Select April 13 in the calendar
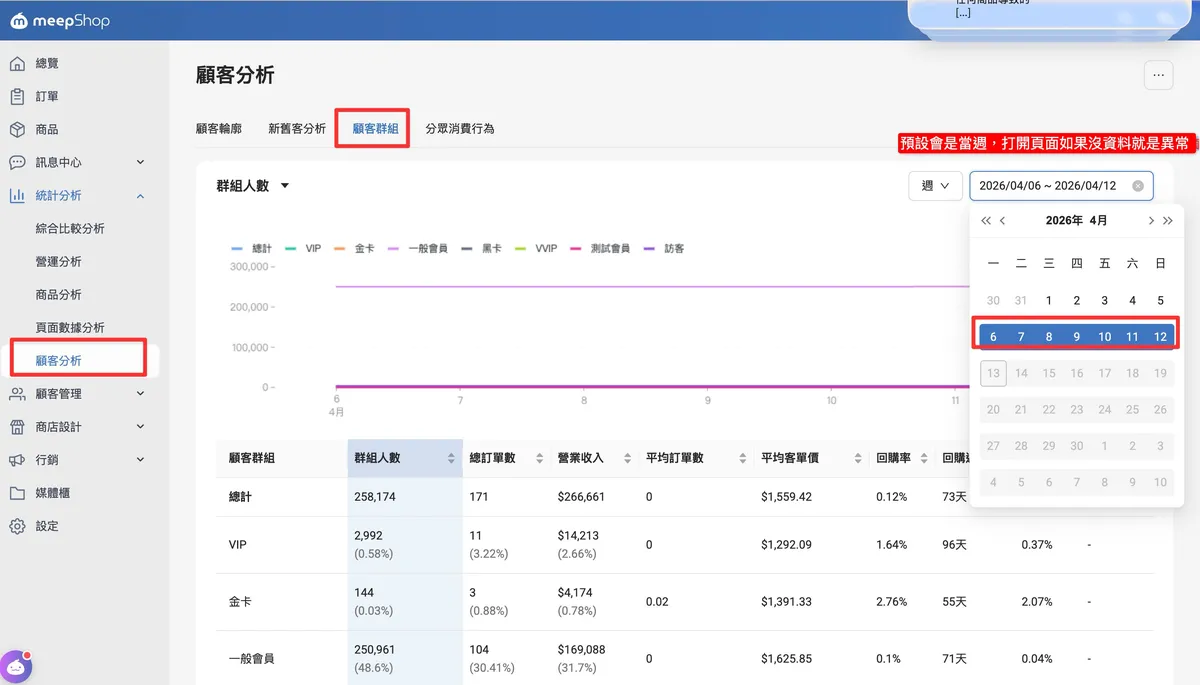The width and height of the screenshot is (1200, 685). (993, 373)
